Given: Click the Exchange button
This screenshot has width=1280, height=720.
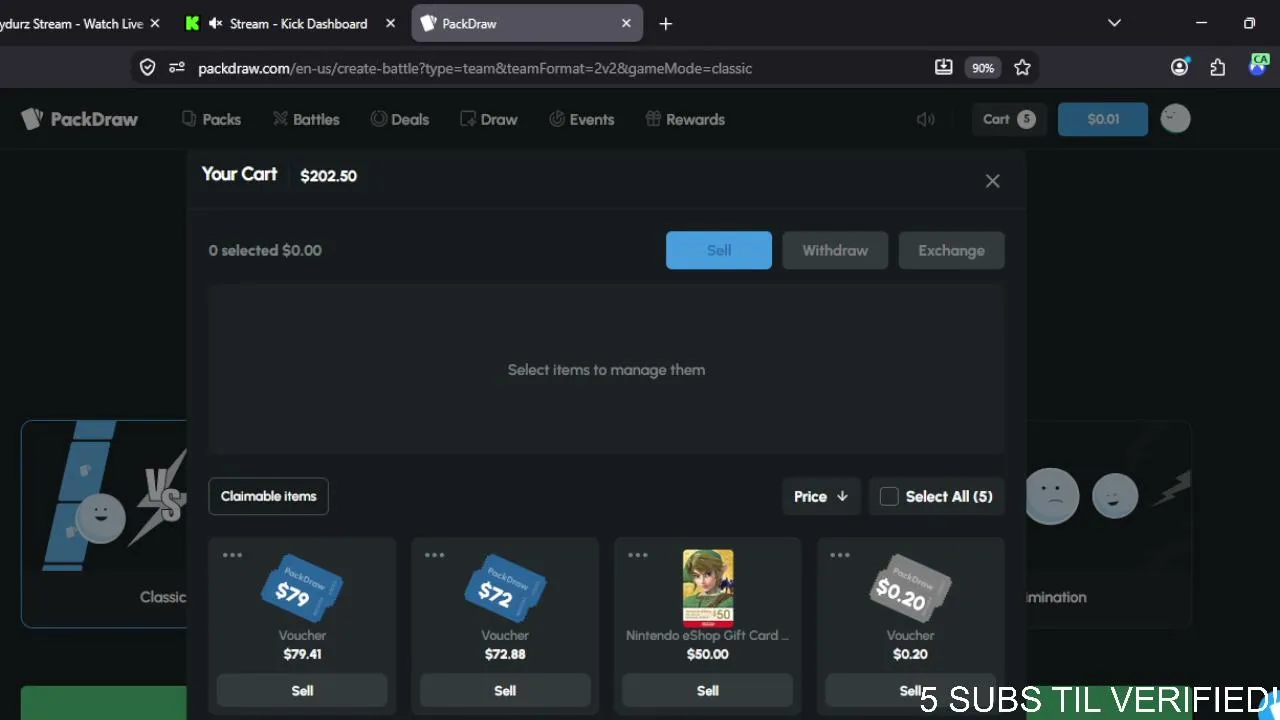Looking at the screenshot, I should click(x=951, y=250).
